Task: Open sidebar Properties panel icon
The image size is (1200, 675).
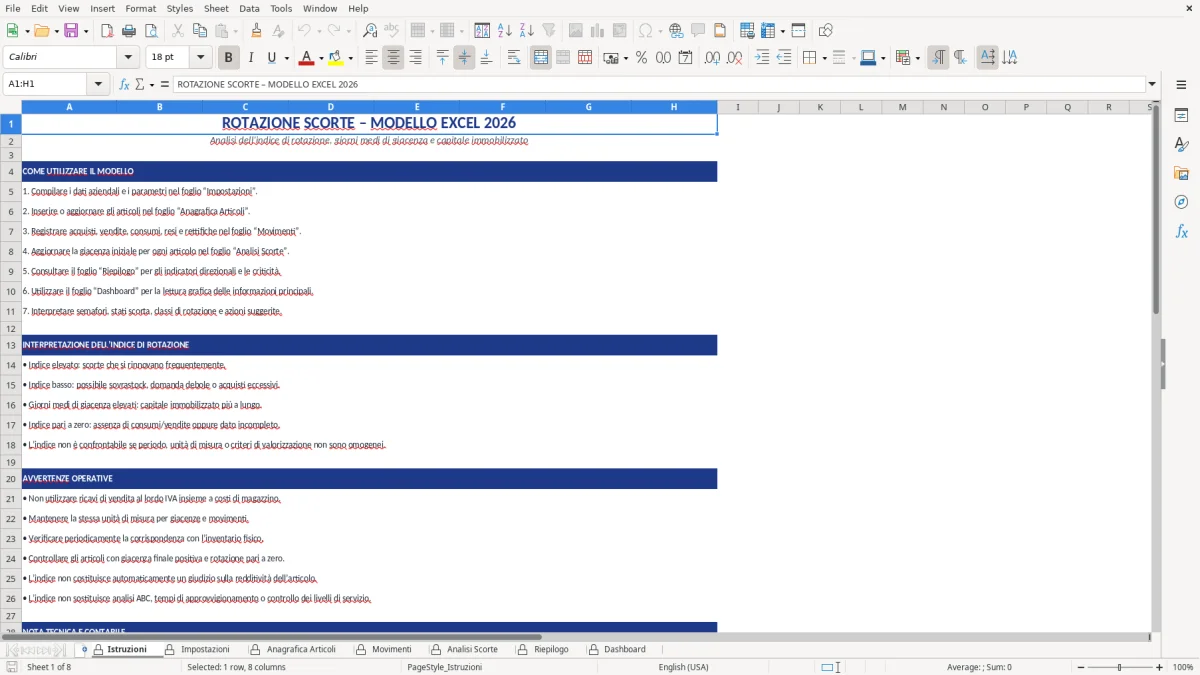Action: 1181,116
